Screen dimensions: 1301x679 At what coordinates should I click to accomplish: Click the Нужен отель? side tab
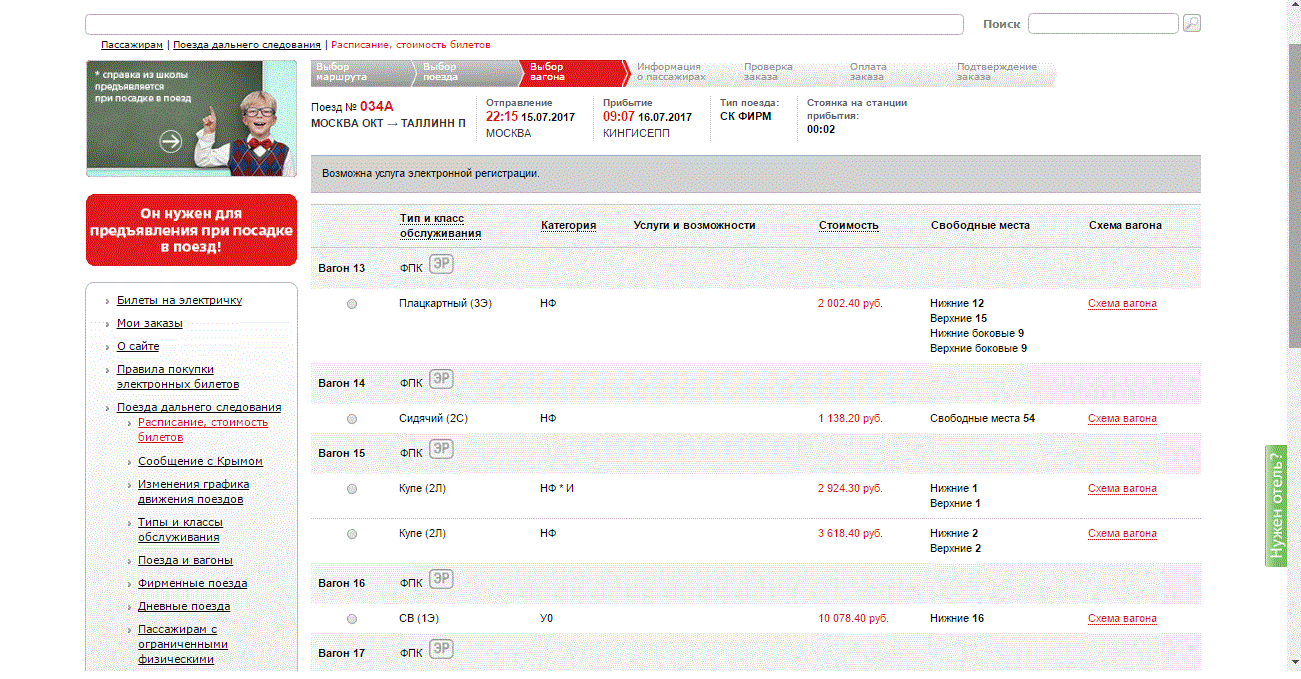(x=1276, y=505)
